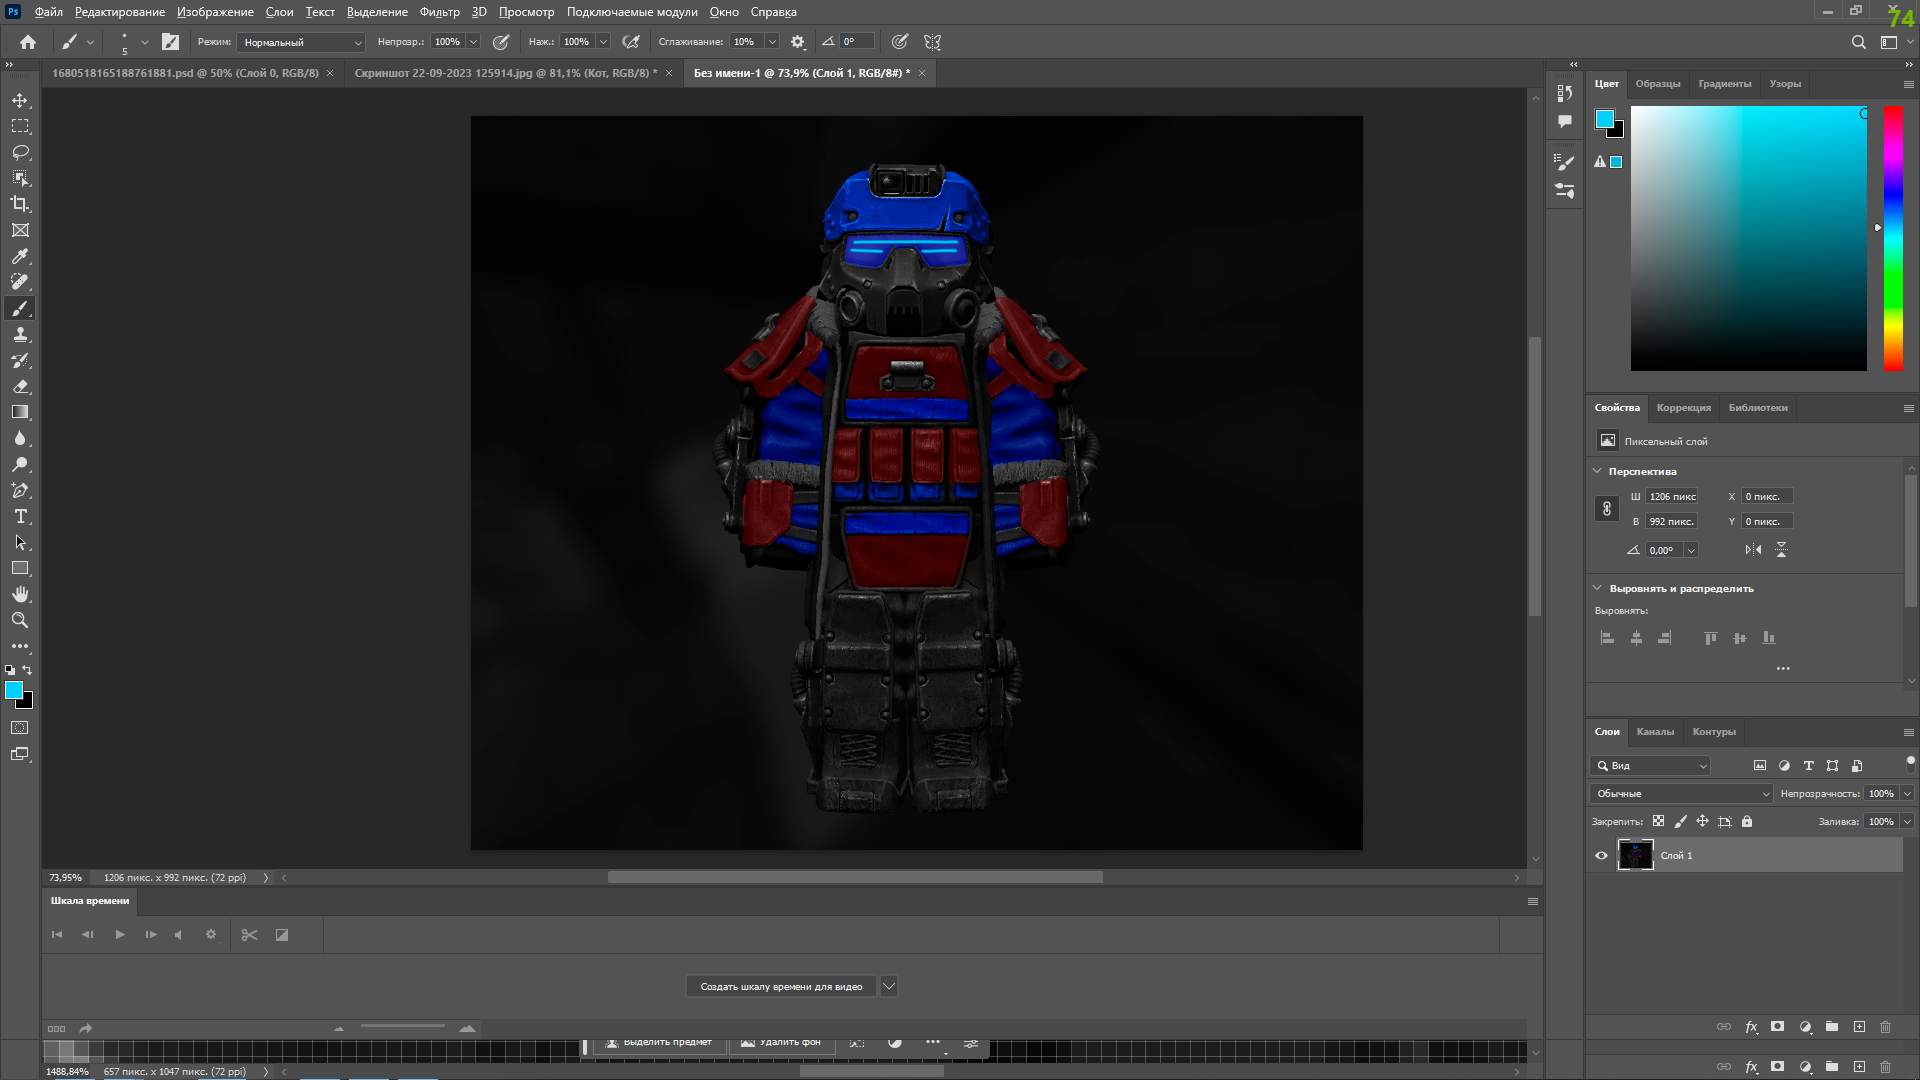Select the Rectangle shape tool
Screen dimensions: 1920x1080
coord(20,568)
